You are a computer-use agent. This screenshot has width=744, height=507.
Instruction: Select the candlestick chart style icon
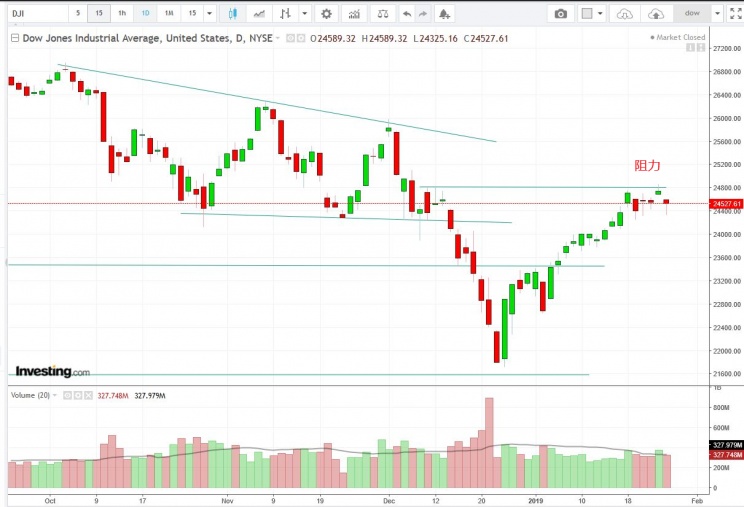pos(233,14)
